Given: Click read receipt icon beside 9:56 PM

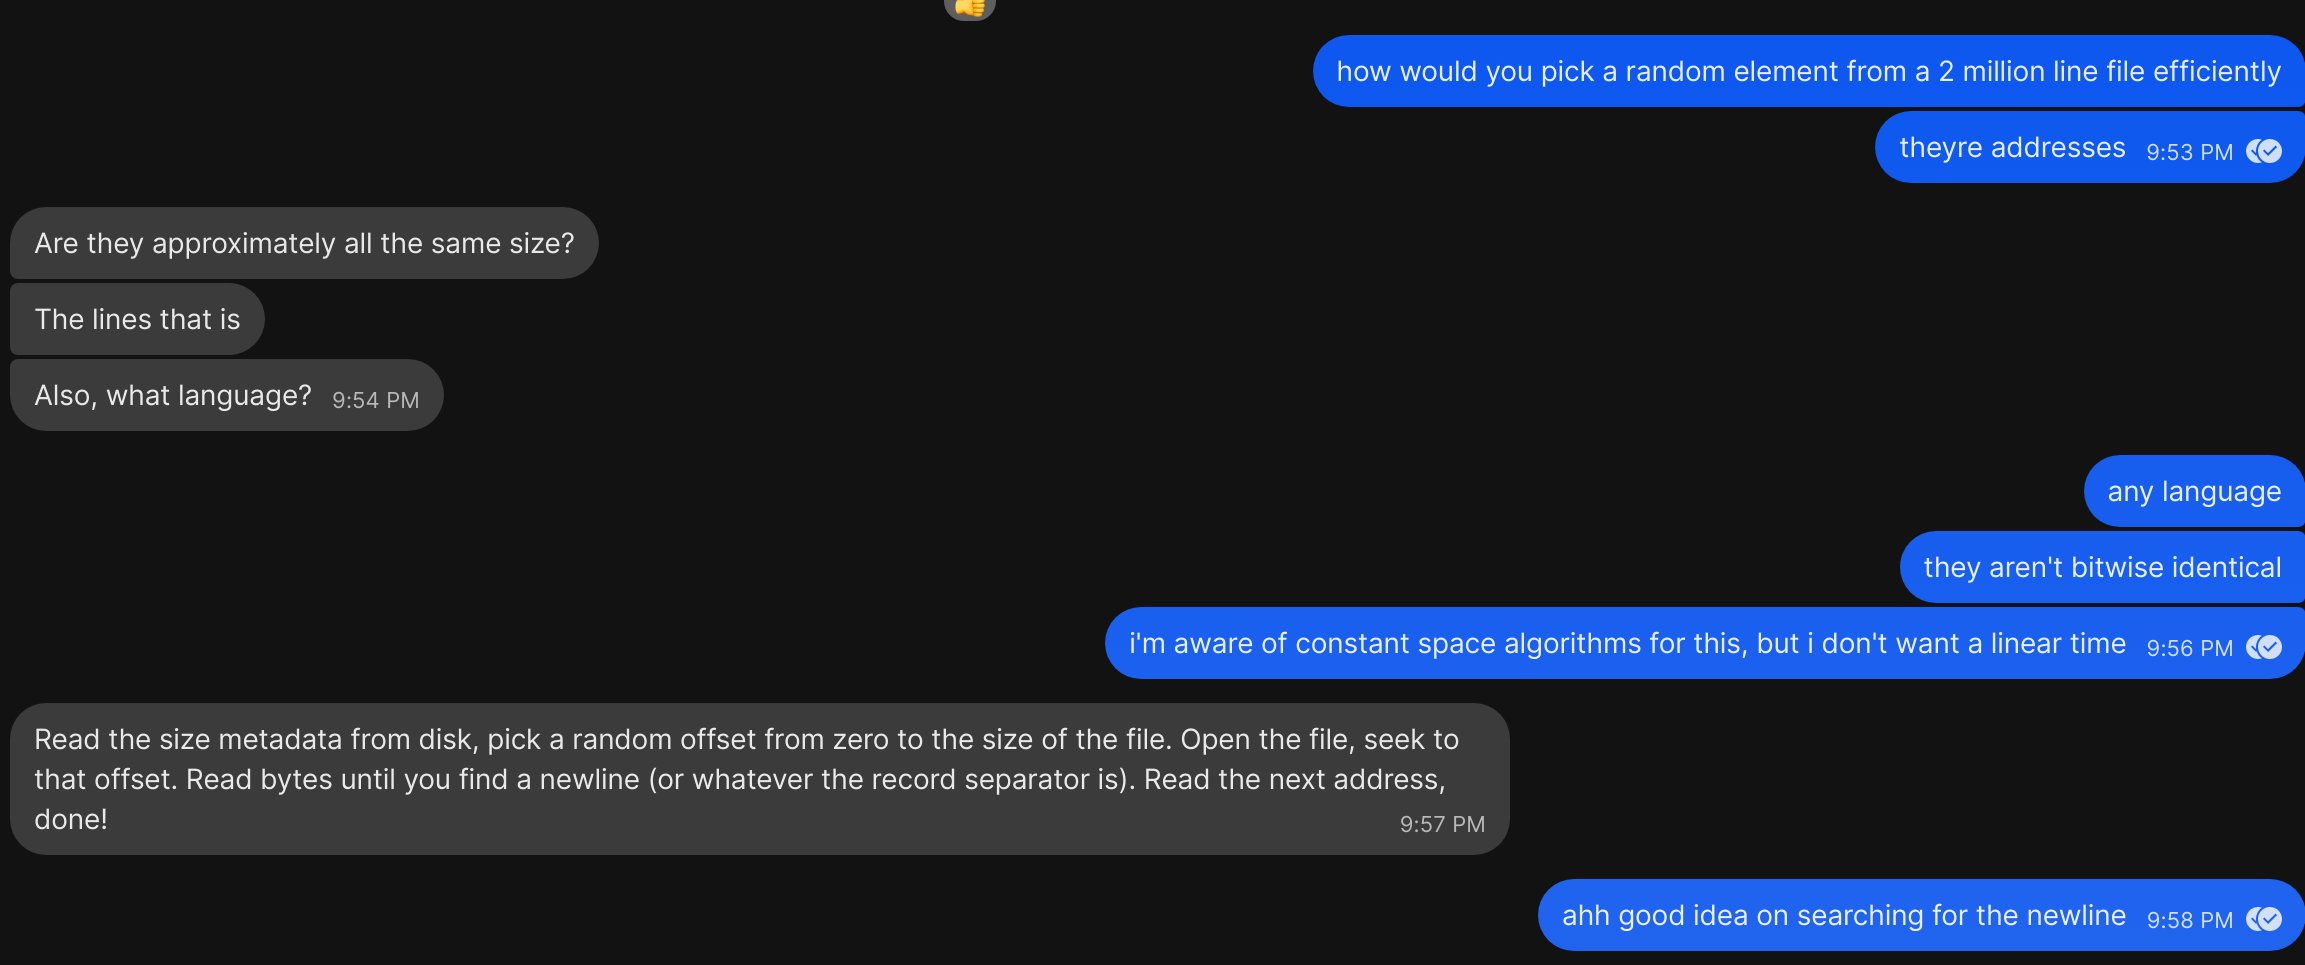Looking at the screenshot, I should click(x=2264, y=647).
